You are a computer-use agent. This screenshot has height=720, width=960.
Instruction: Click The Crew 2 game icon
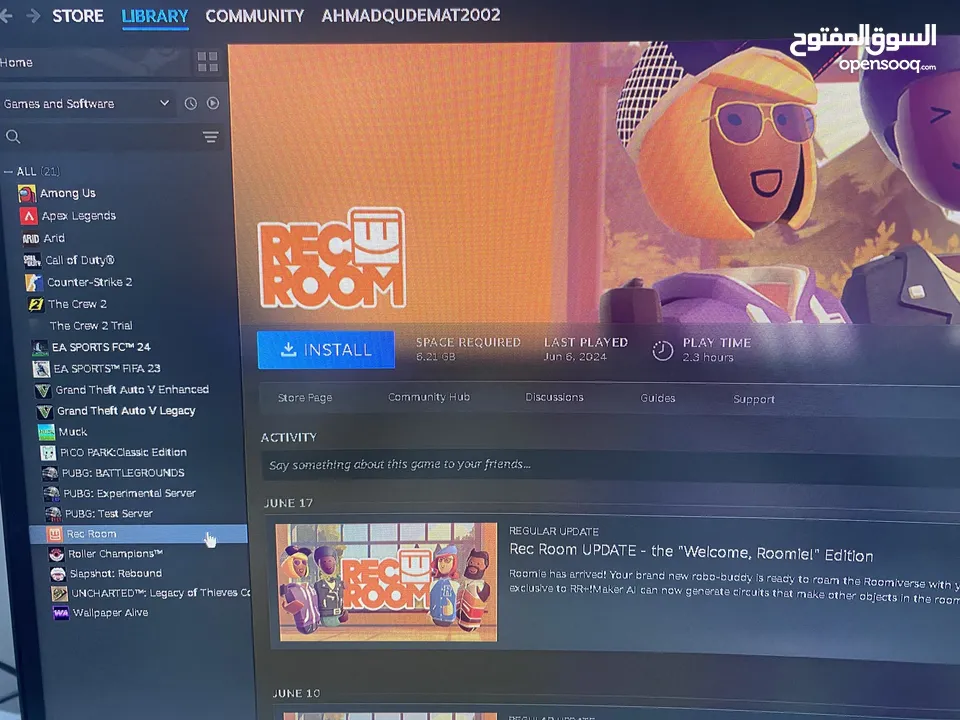click(x=36, y=304)
